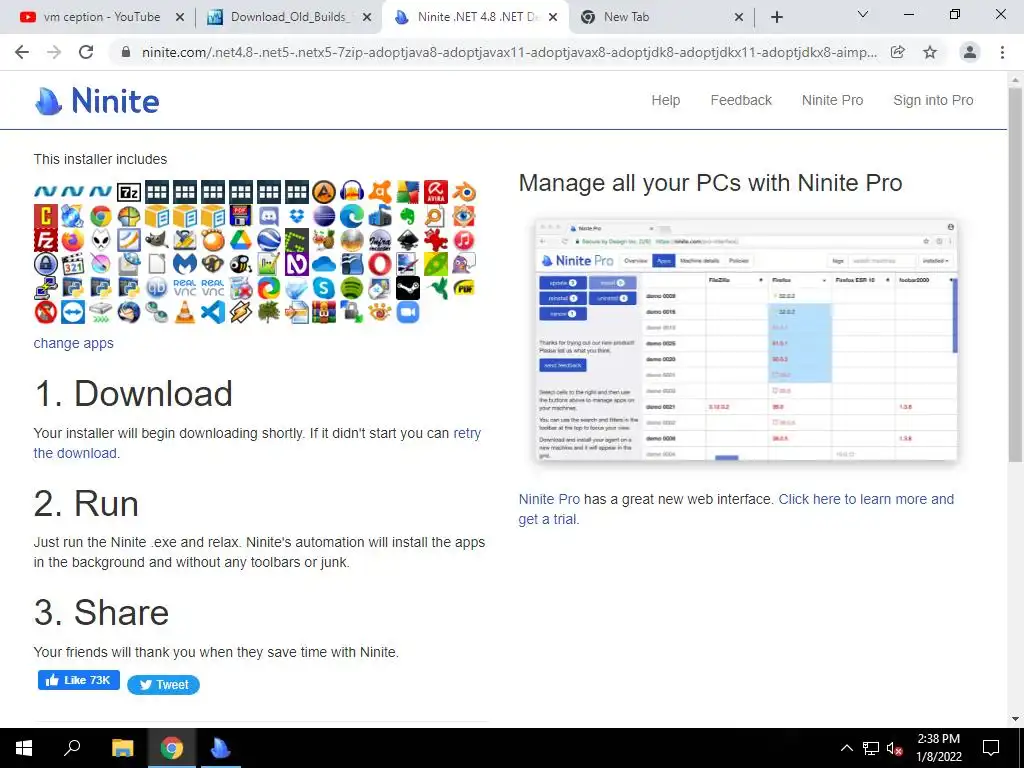The image size is (1024, 768).
Task: Click the OneDrive cloud icon
Action: [324, 264]
